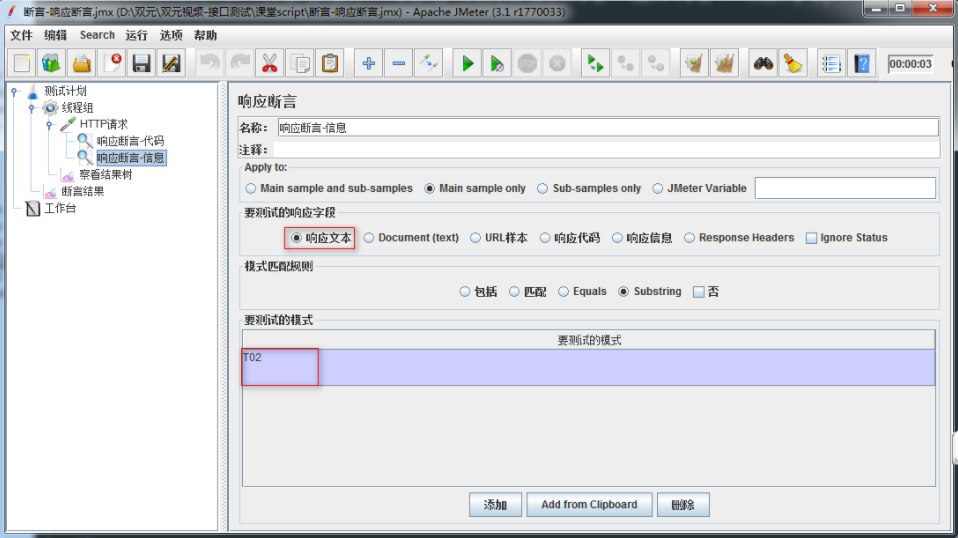Screen dimensions: 958x538
Task: Click the T02 pattern row
Action: pos(588,368)
